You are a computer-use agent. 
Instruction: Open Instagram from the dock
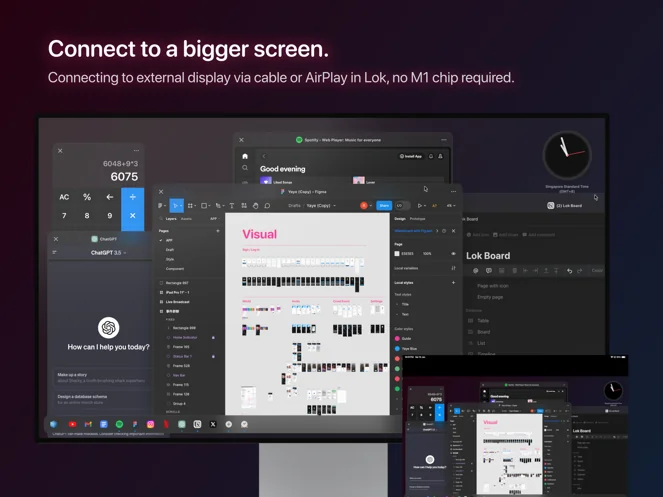pyautogui.click(x=151, y=424)
